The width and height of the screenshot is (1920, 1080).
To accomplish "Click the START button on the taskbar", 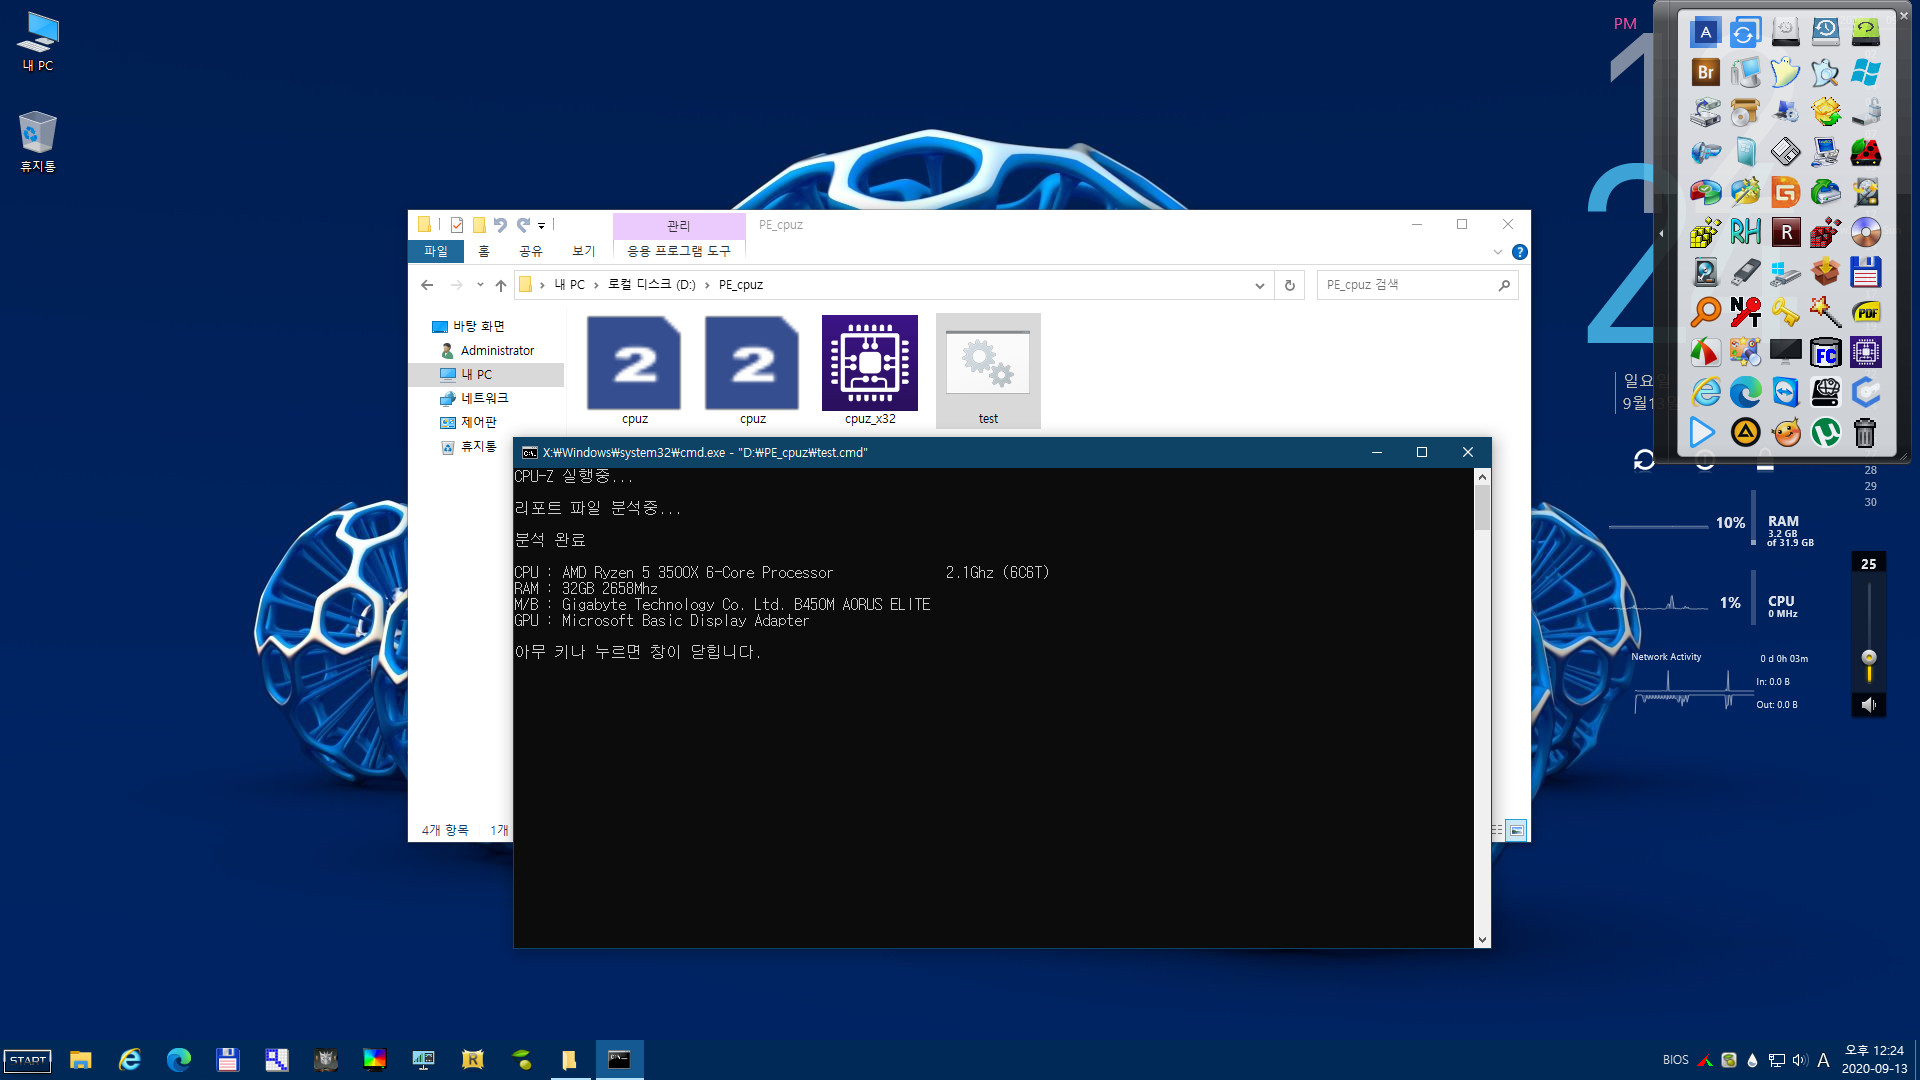I will pyautogui.click(x=28, y=1060).
